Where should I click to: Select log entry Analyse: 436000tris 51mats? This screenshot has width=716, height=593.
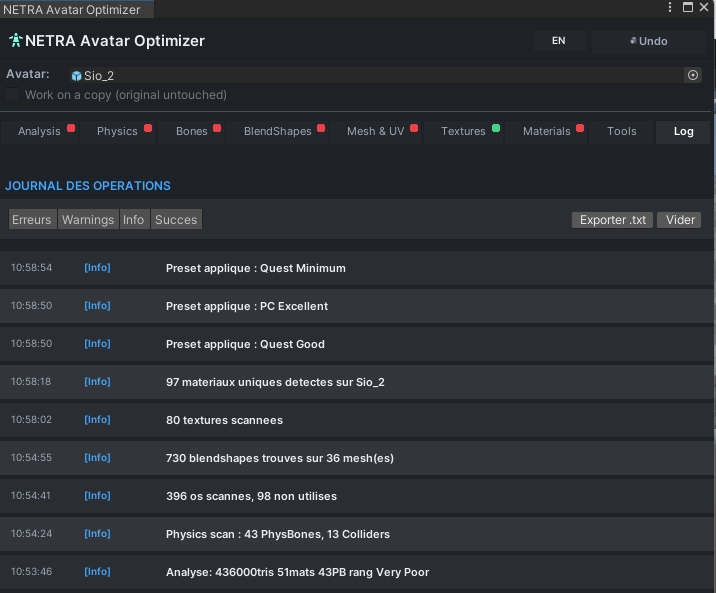point(356,572)
